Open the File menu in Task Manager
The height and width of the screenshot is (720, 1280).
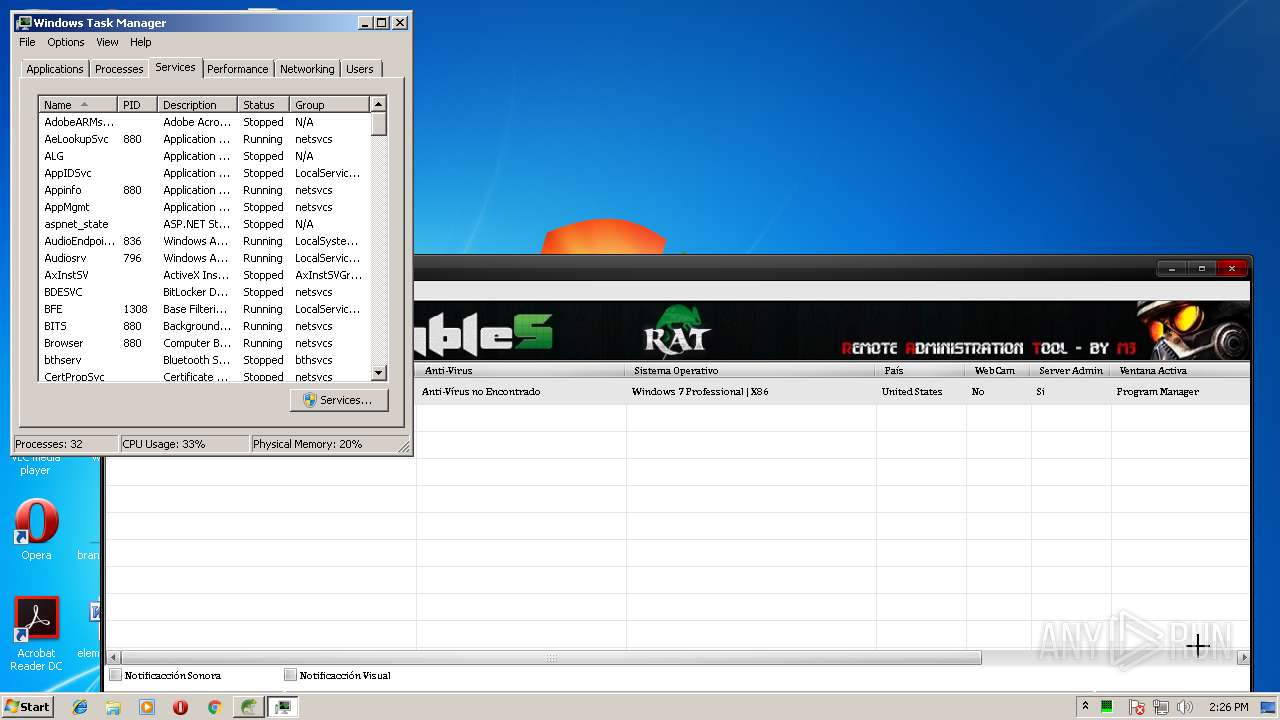tap(27, 42)
